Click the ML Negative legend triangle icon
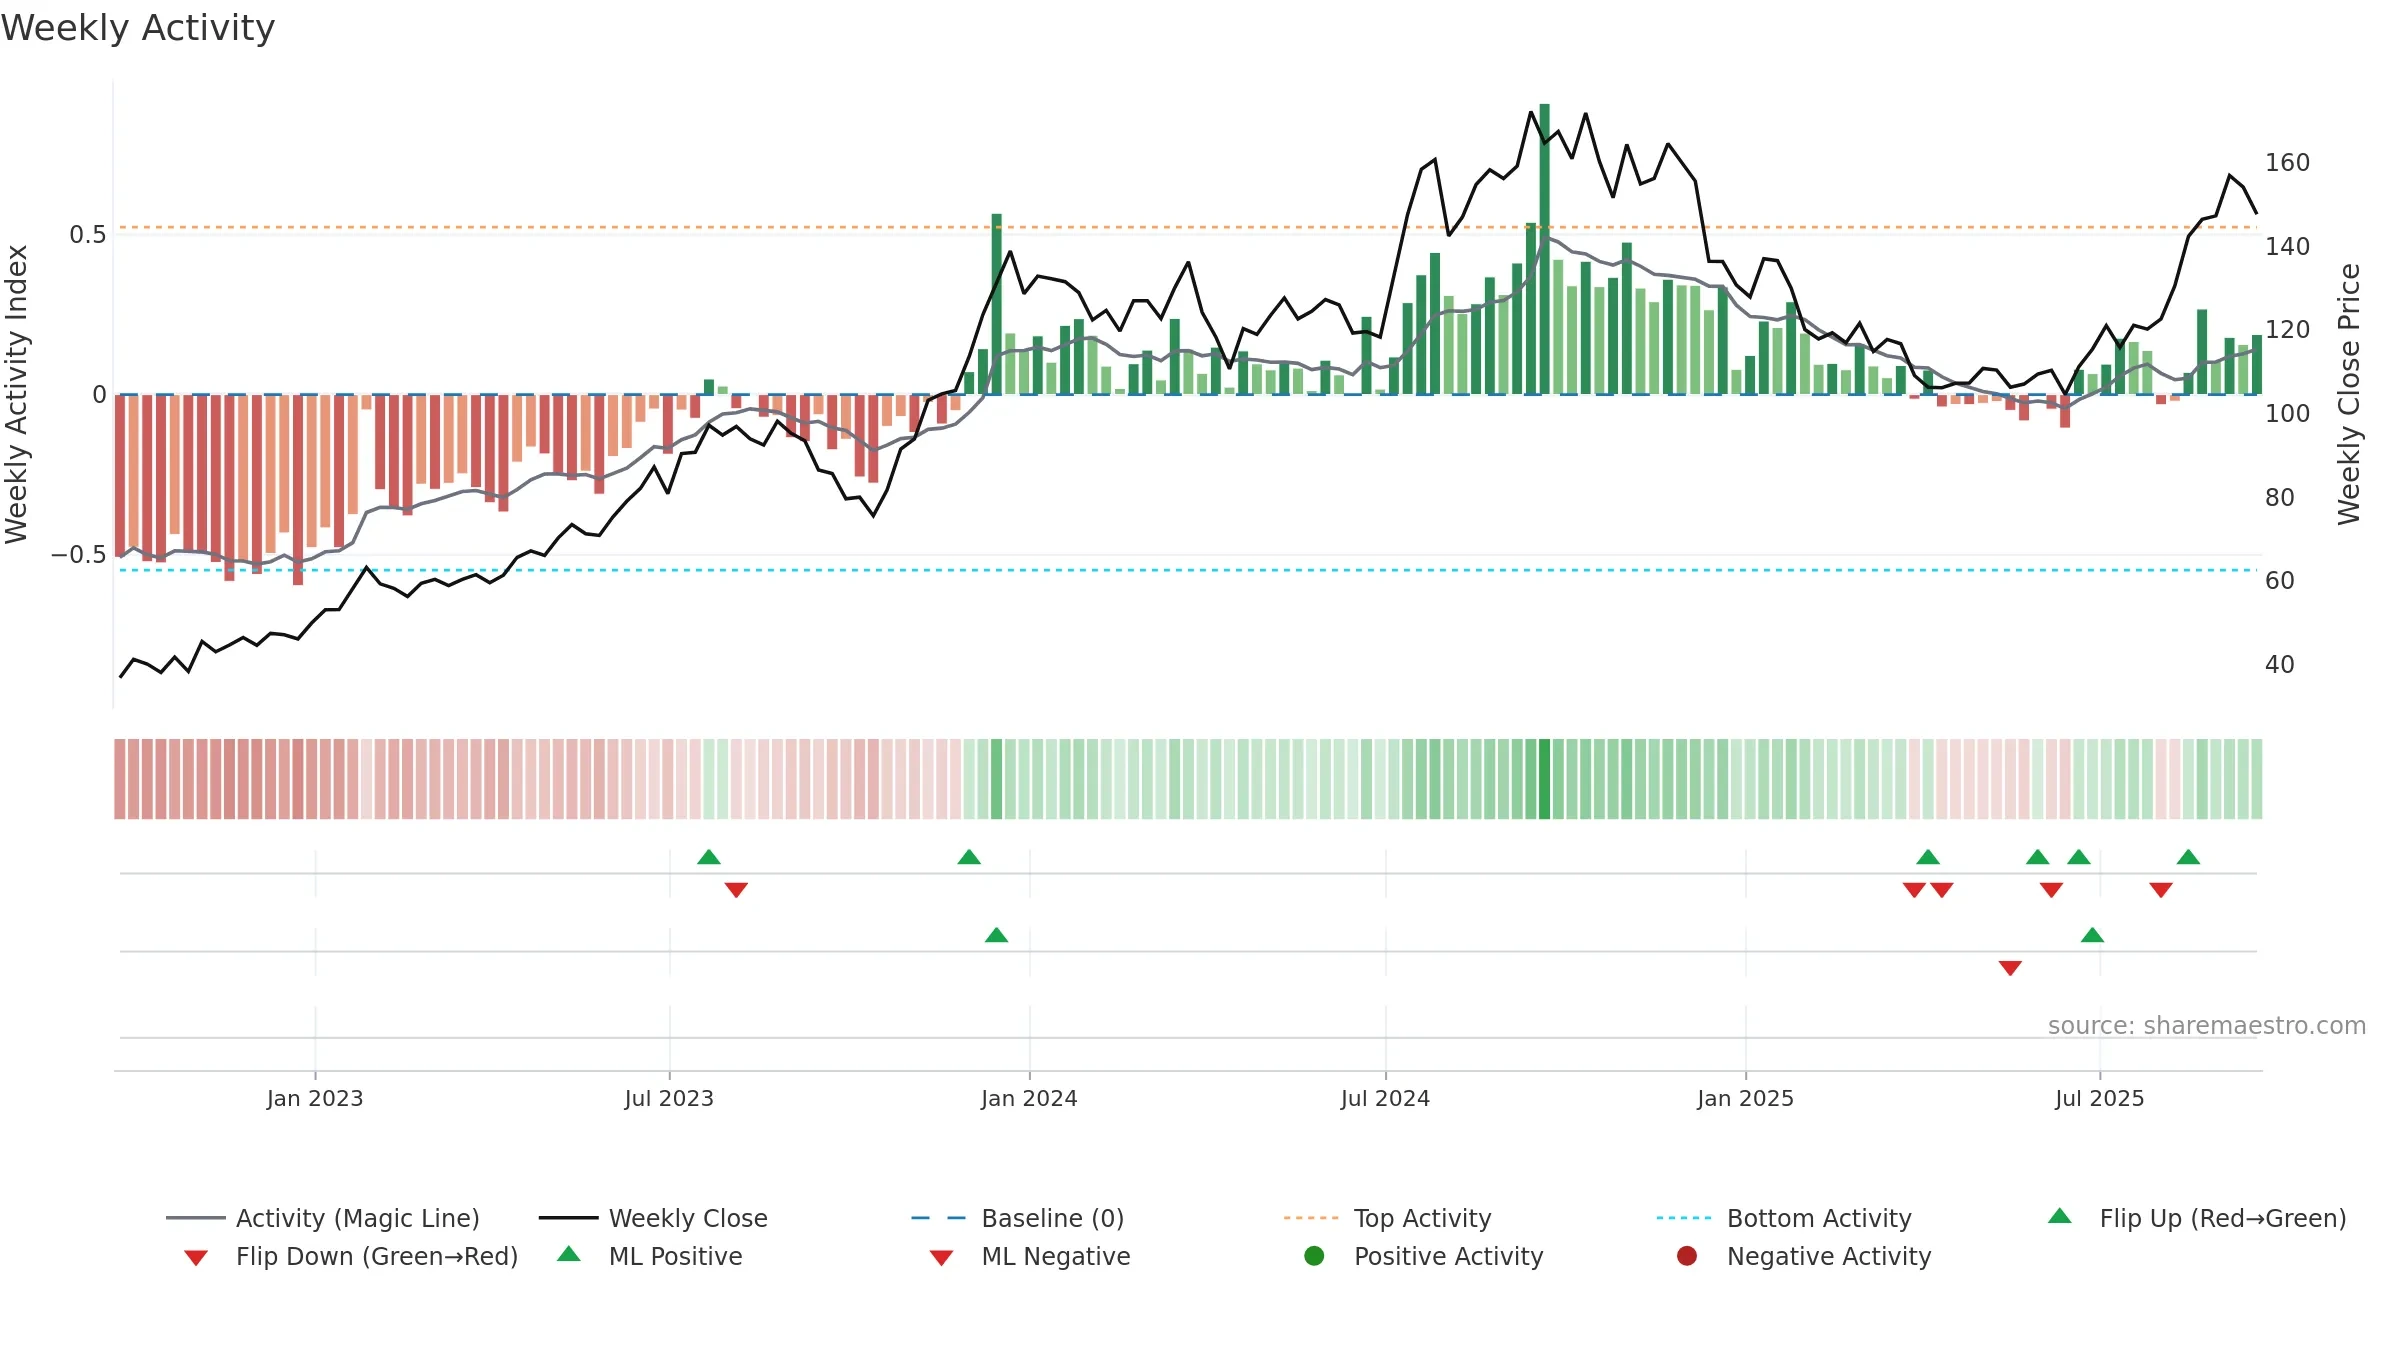The width and height of the screenshot is (2400, 1350). pos(942,1258)
